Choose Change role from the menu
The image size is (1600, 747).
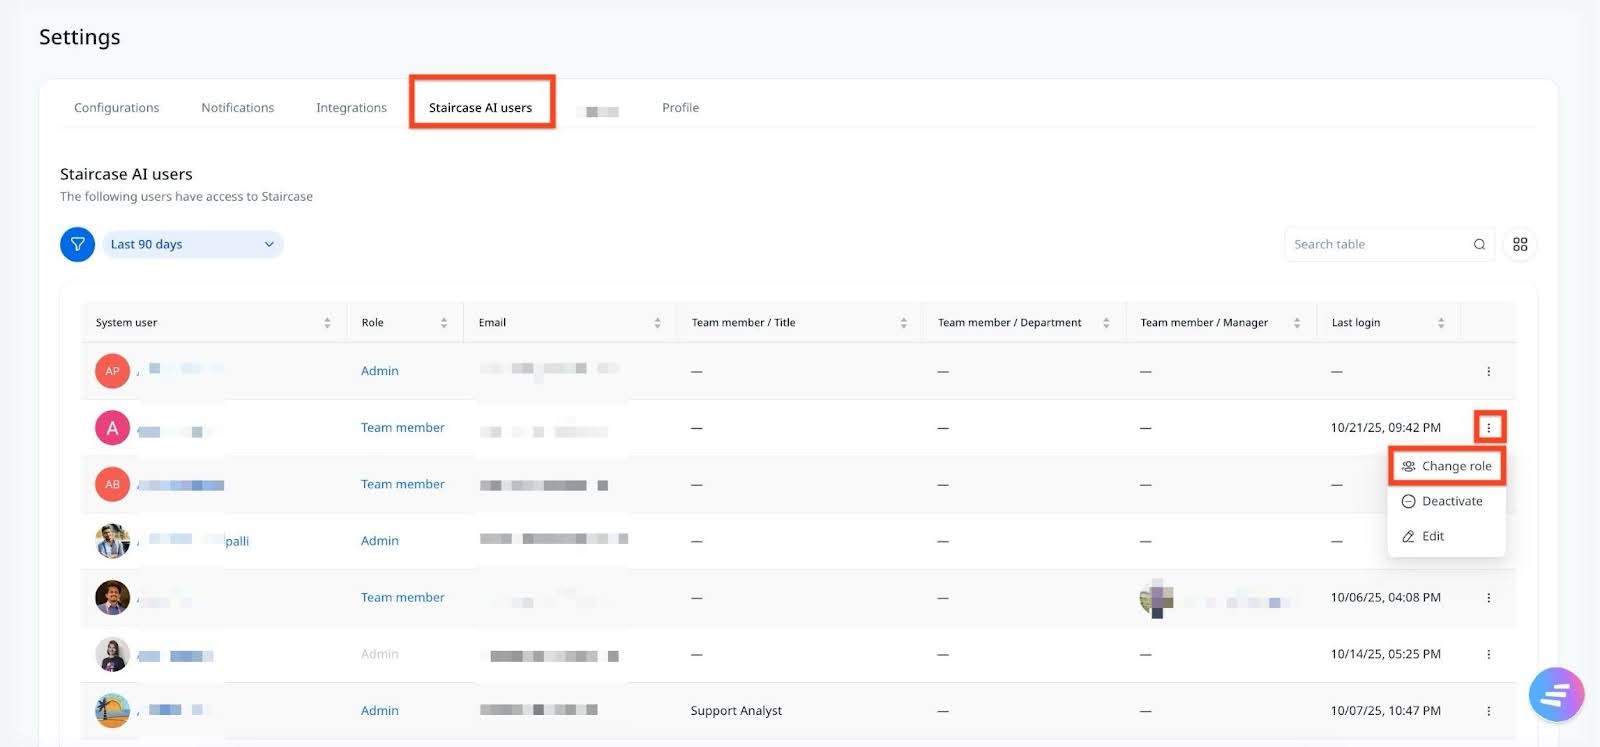pyautogui.click(x=1447, y=466)
